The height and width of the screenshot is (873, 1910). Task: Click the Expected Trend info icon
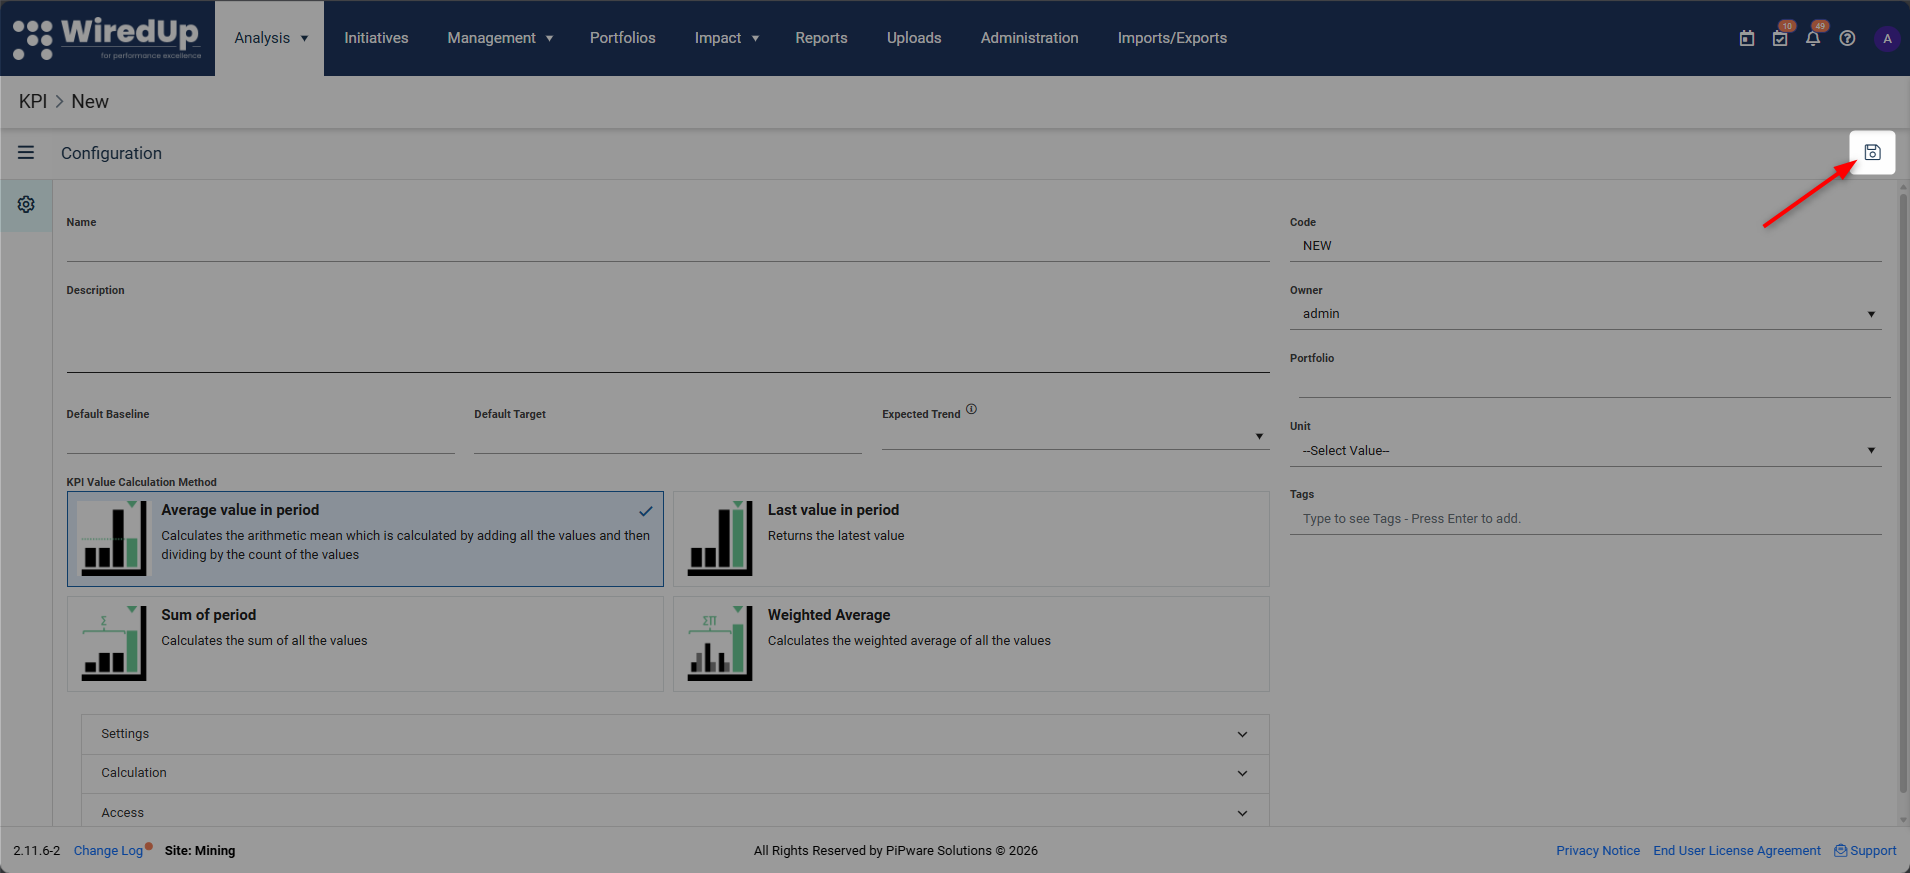[971, 409]
